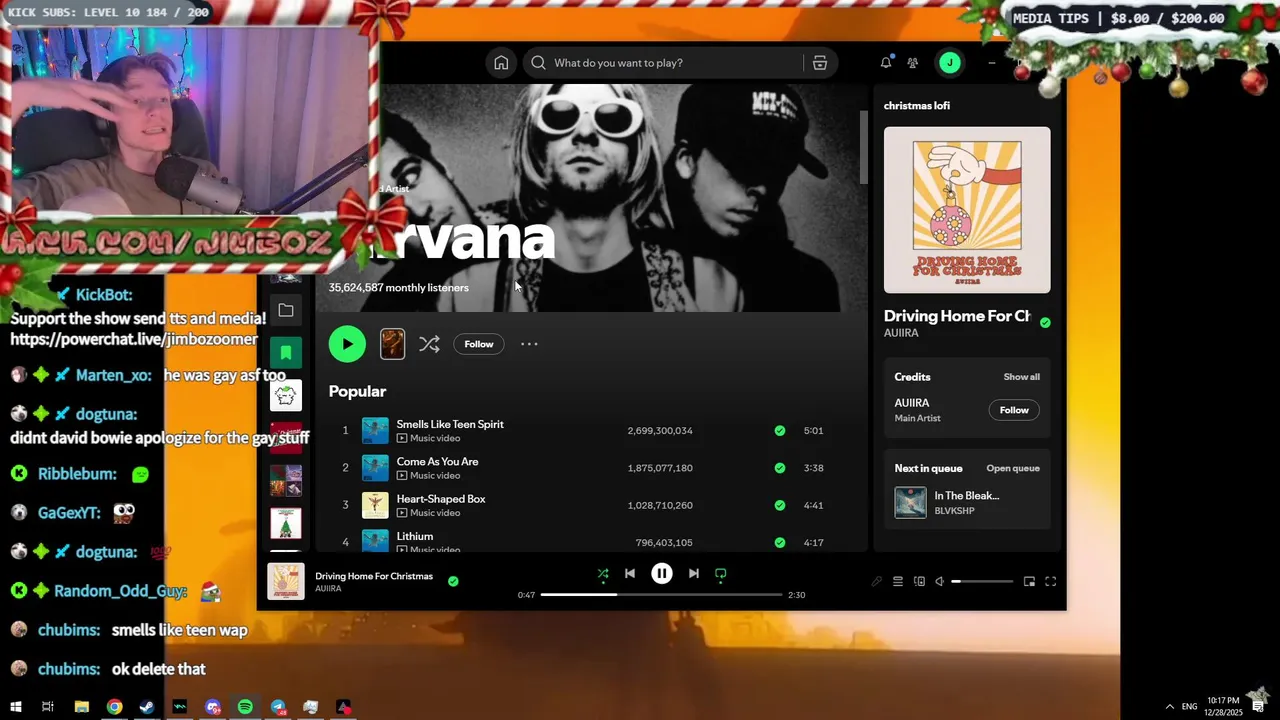Open the green J profile avatar
This screenshot has width=1280, height=720.
pos(949,63)
